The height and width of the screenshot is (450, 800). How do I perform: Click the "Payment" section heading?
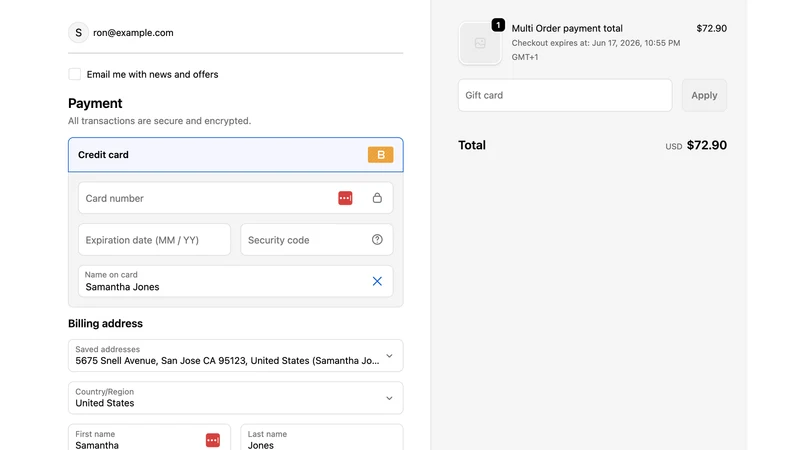[x=95, y=104]
